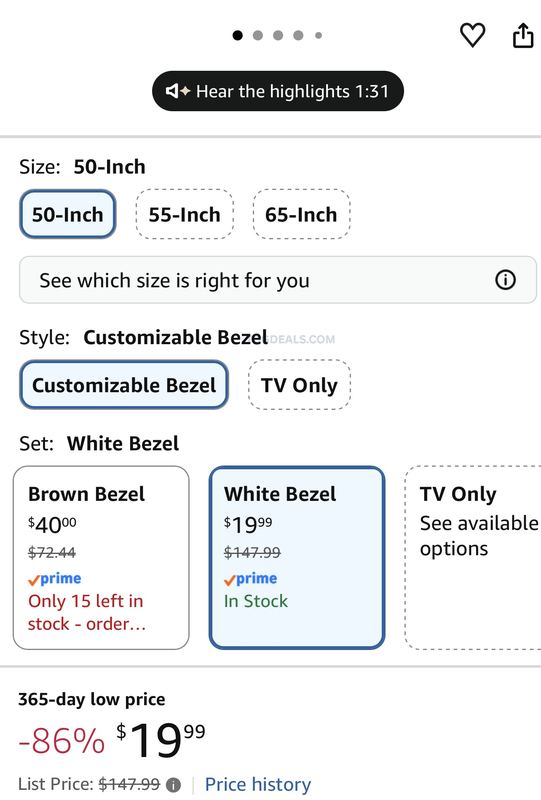Play Hear the highlights audio
This screenshot has height=800, width=541.
pos(278,91)
